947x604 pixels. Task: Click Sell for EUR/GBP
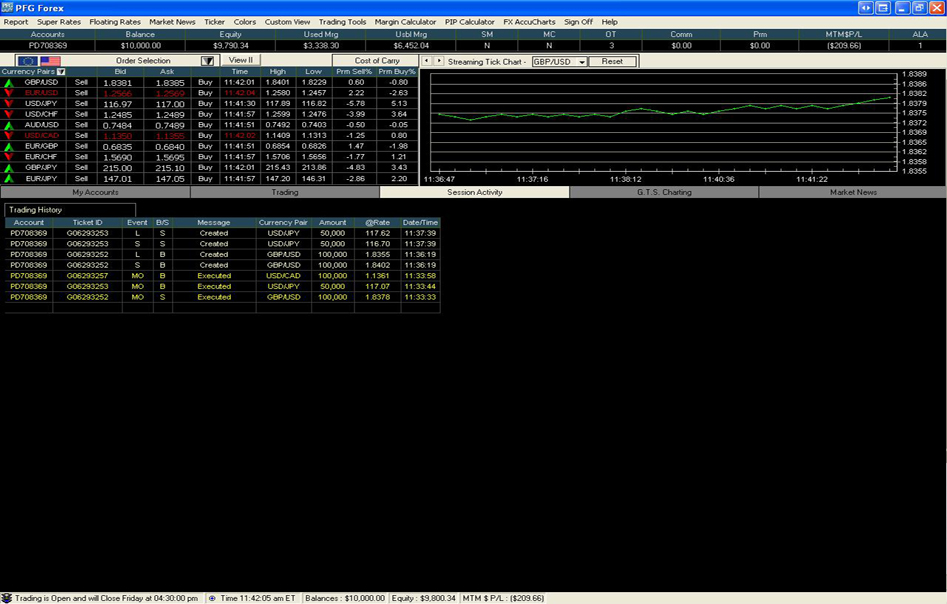[81, 146]
